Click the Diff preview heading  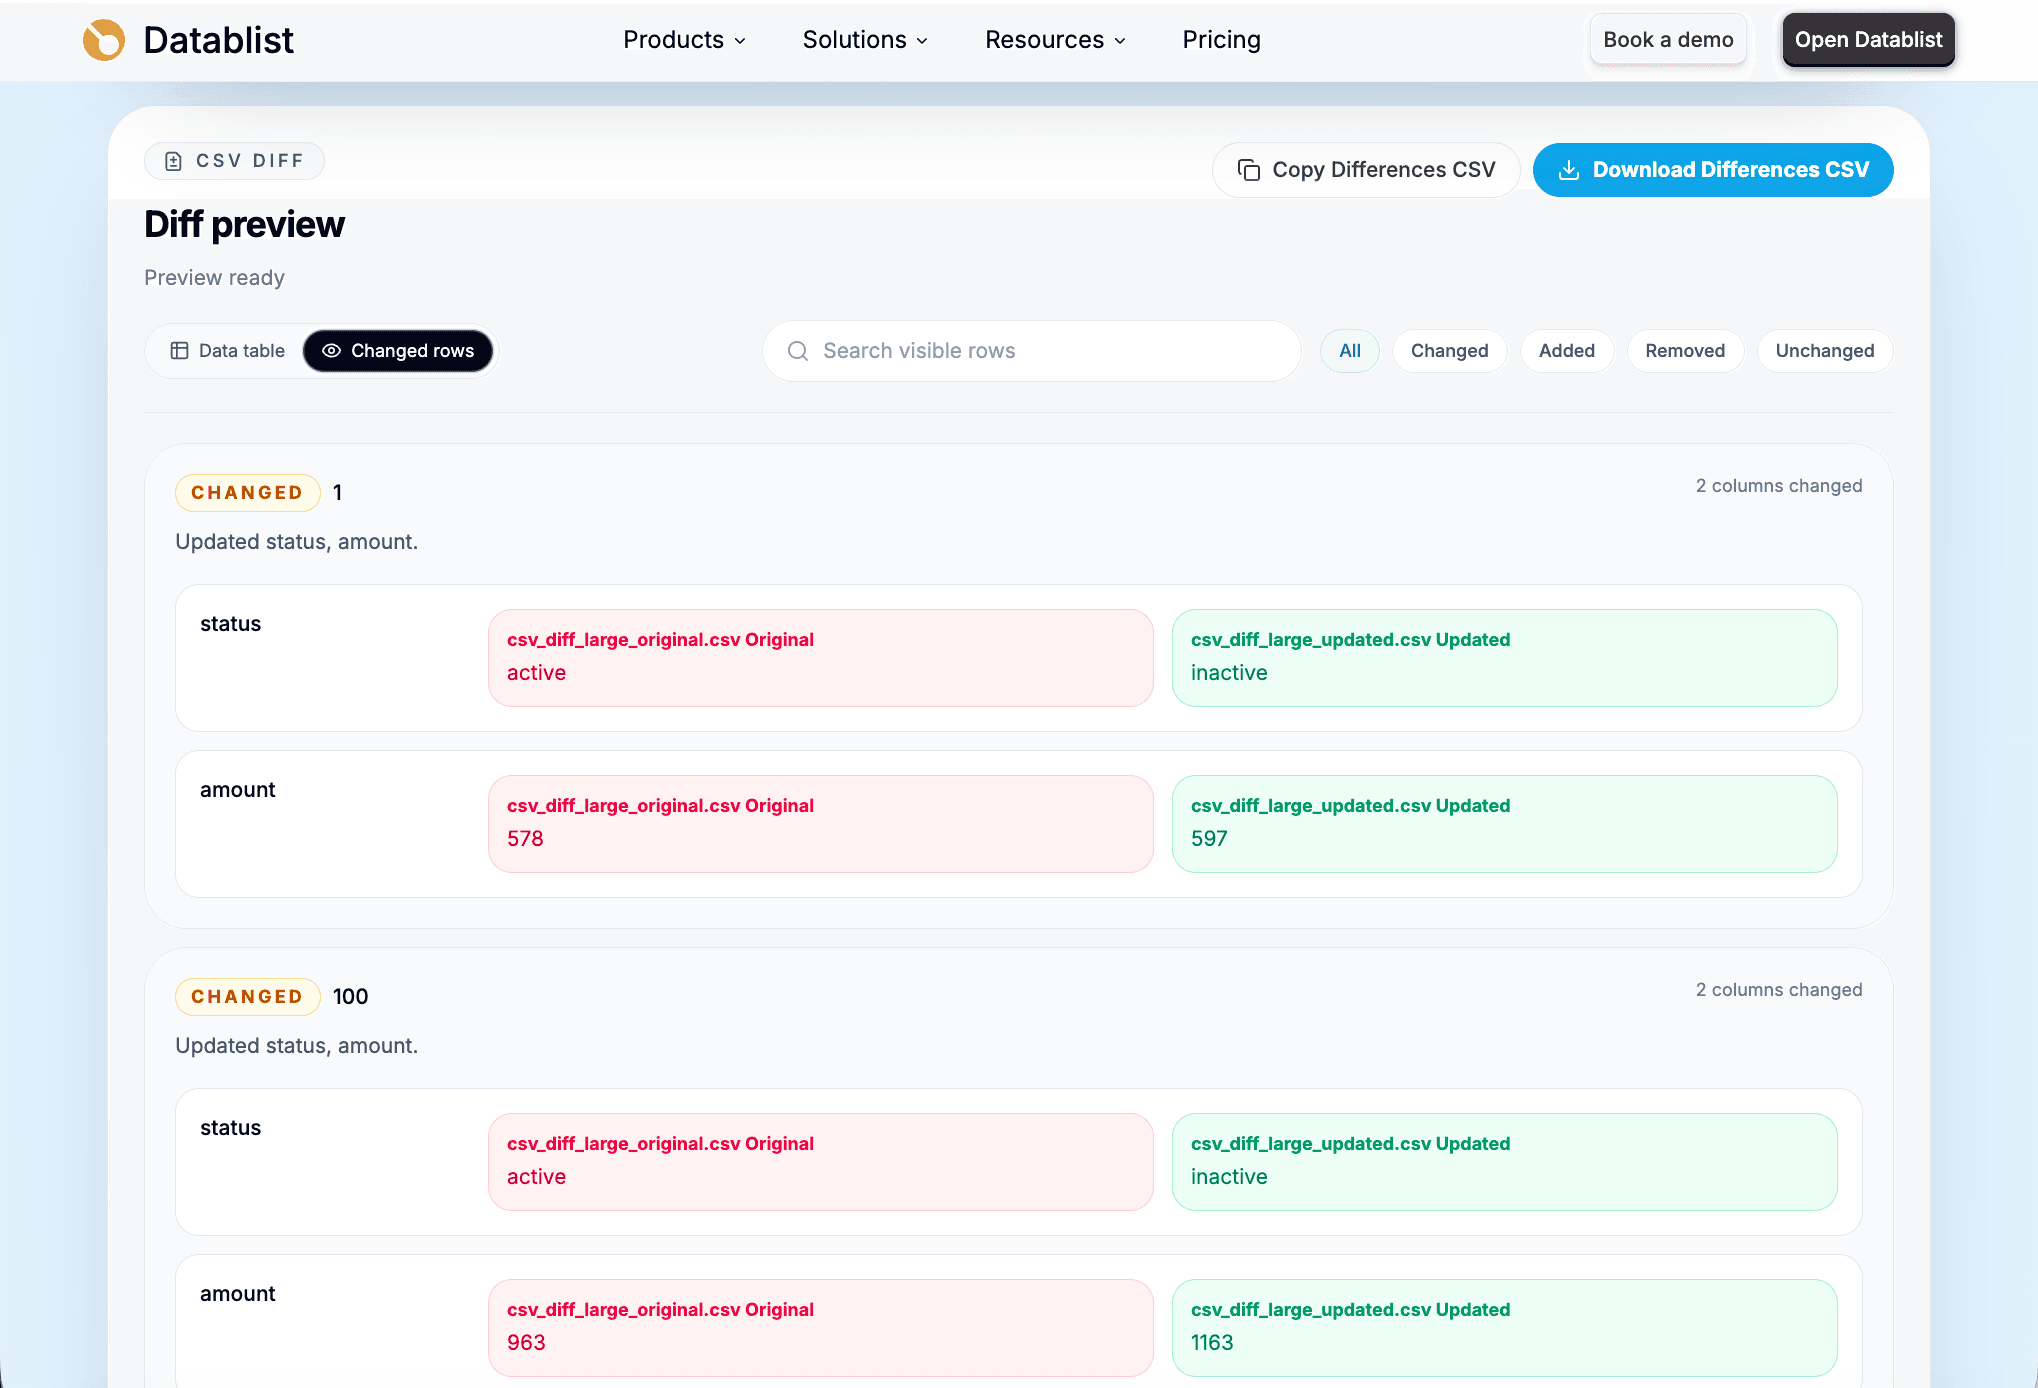point(245,225)
